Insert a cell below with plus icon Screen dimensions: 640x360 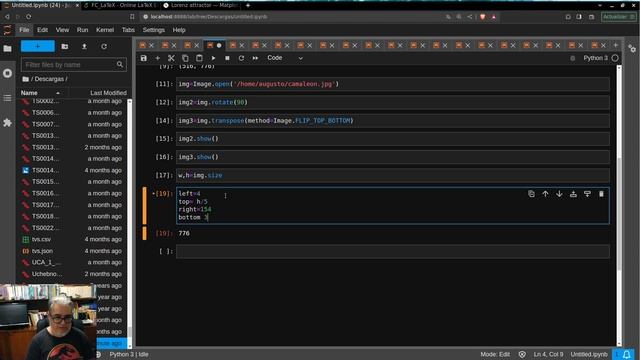(158, 58)
